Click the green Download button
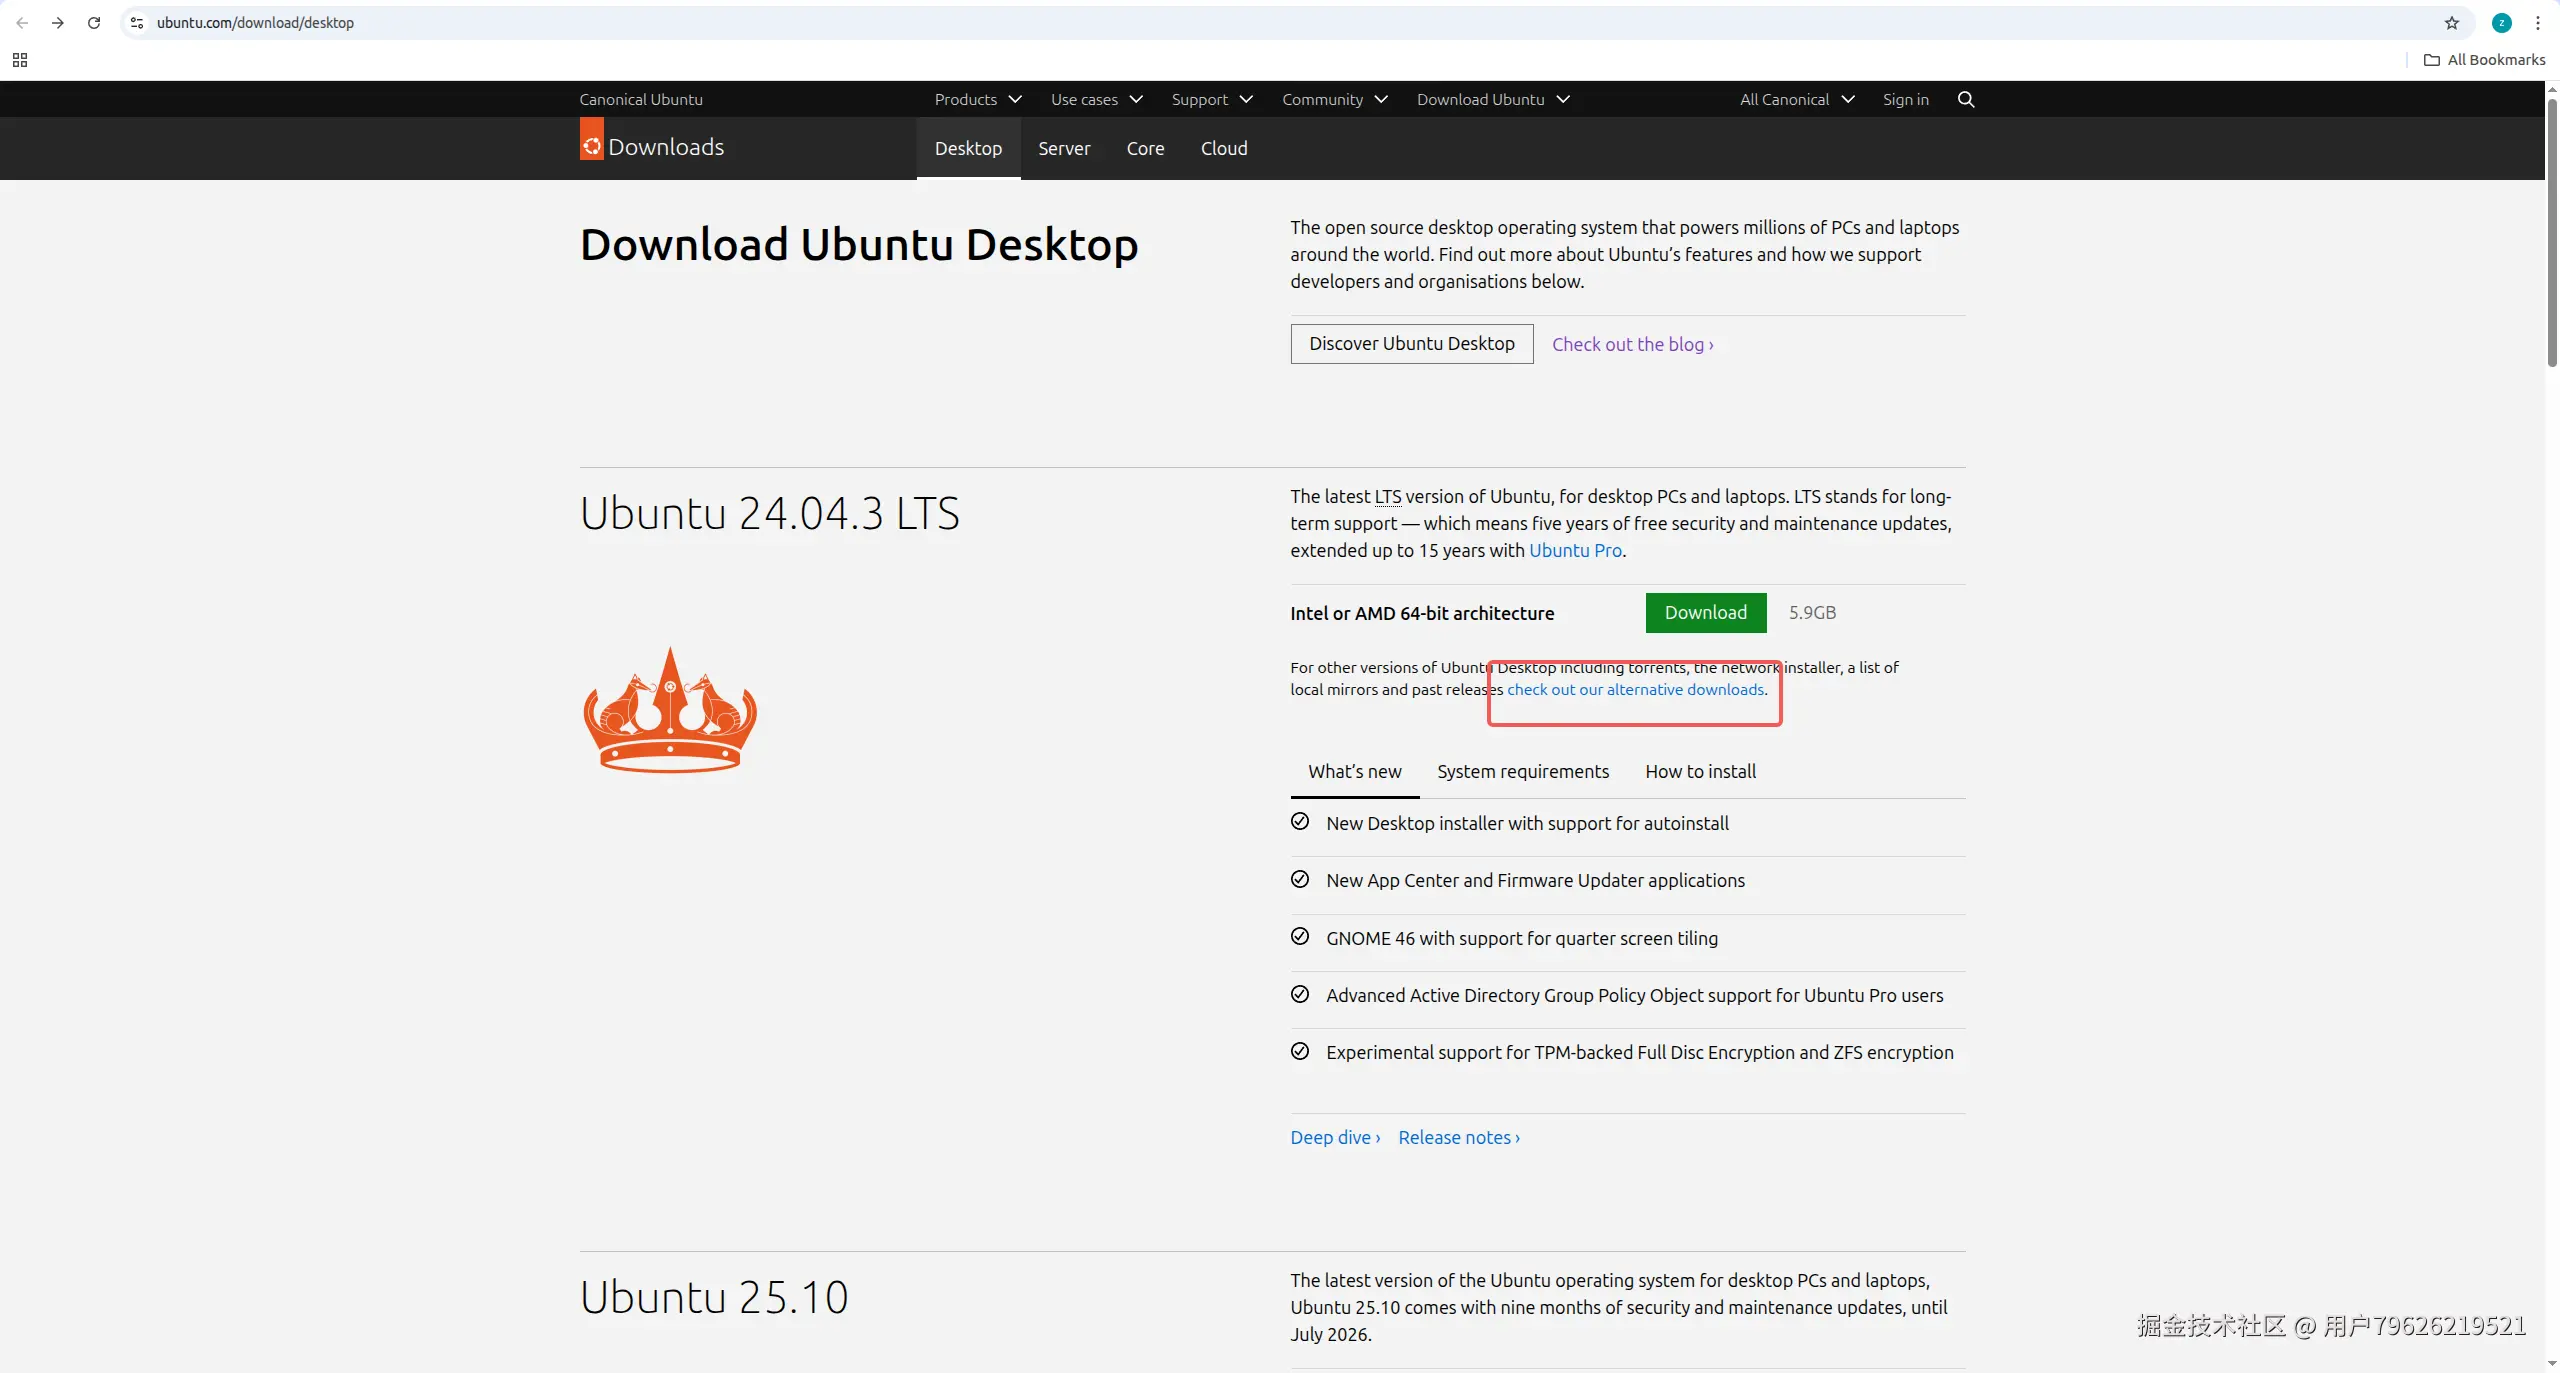The image size is (2560, 1373). click(1705, 612)
